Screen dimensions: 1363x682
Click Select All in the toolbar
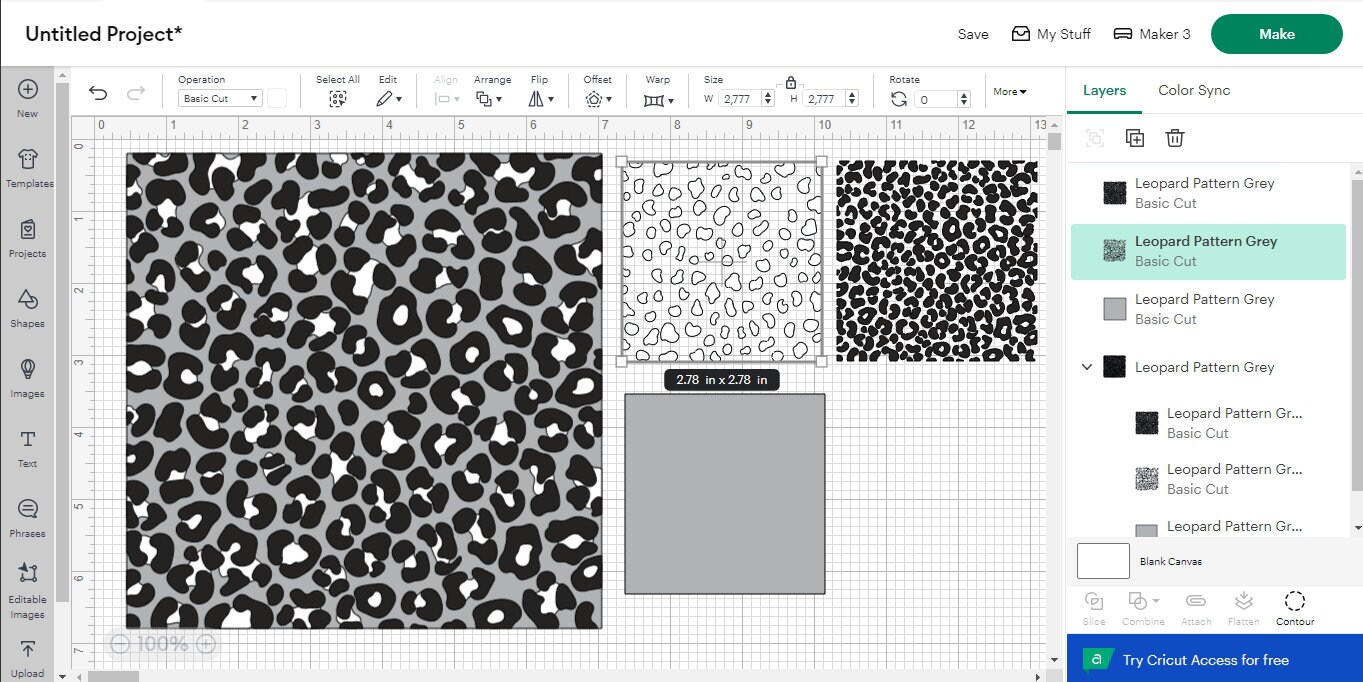338,98
